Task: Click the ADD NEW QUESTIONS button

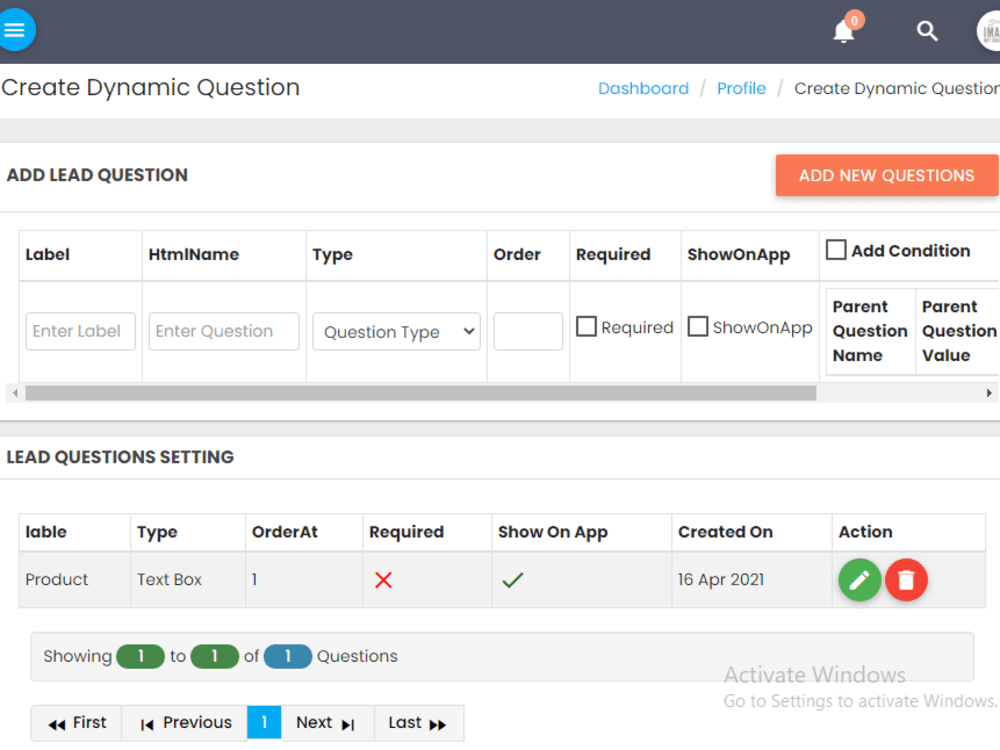Action: pyautogui.click(x=886, y=175)
